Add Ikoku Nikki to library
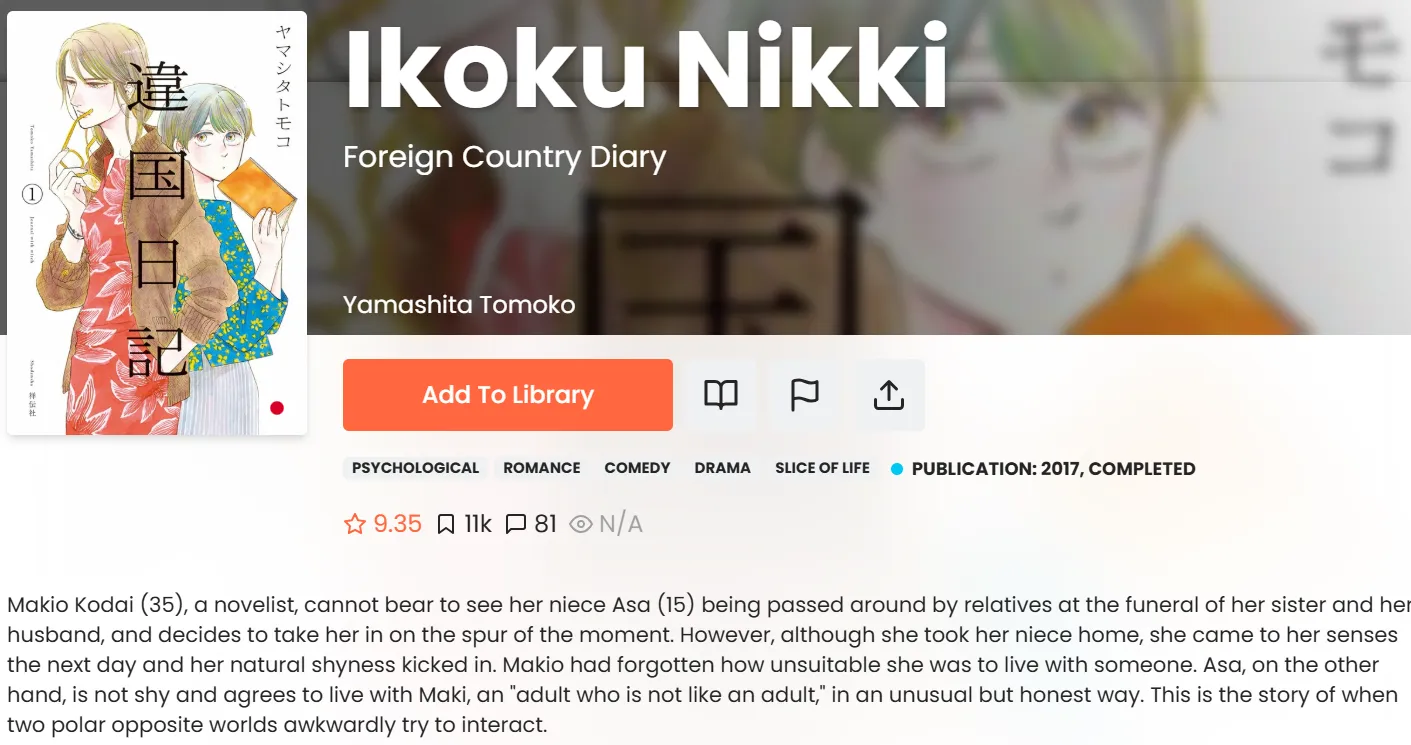Image resolution: width=1411 pixels, height=745 pixels. click(x=507, y=395)
